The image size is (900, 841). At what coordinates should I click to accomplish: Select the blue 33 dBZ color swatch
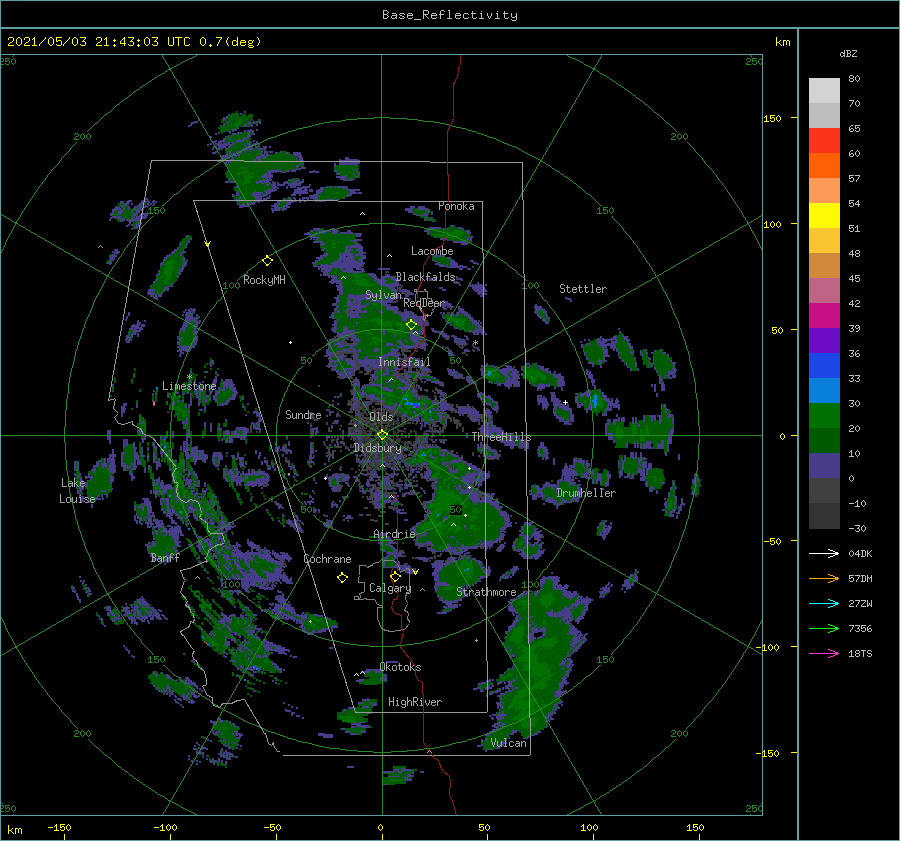(x=824, y=366)
